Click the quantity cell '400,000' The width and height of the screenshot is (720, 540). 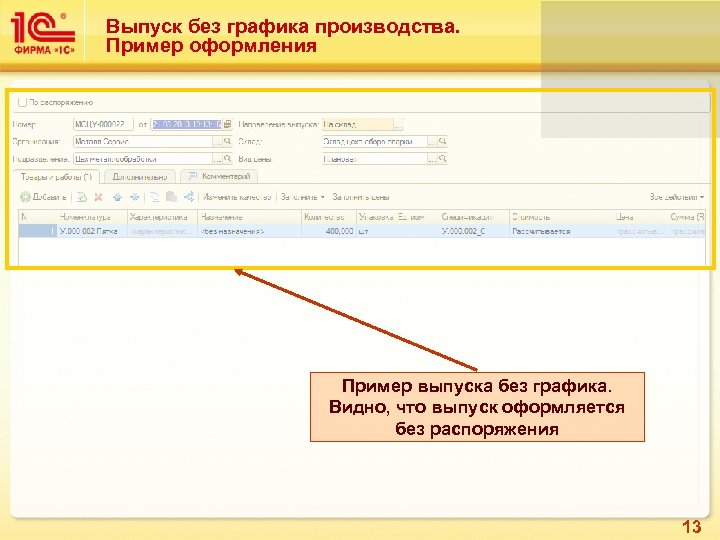tap(329, 231)
